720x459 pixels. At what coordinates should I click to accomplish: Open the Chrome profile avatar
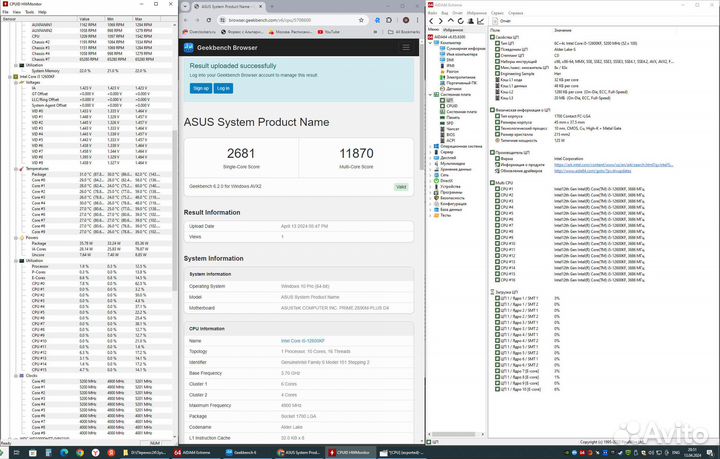point(406,20)
